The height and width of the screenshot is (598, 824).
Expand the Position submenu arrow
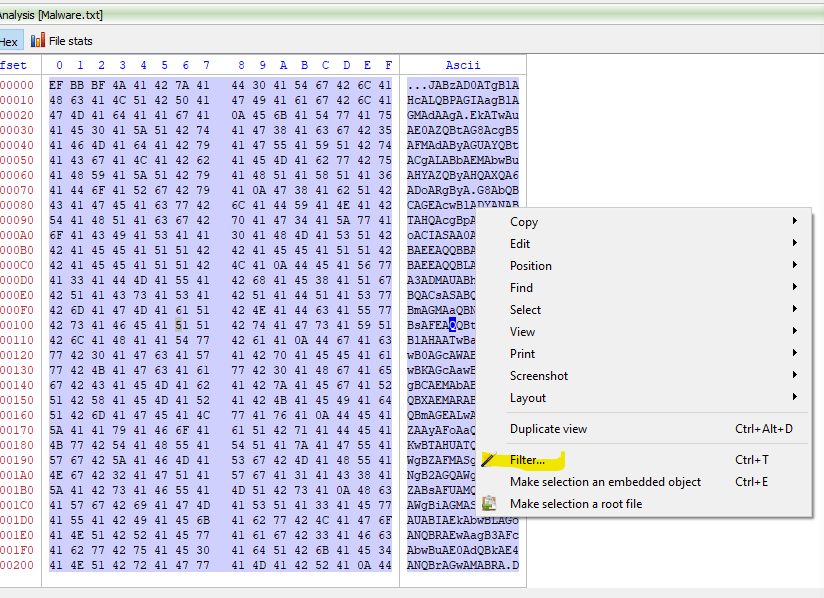coord(796,266)
